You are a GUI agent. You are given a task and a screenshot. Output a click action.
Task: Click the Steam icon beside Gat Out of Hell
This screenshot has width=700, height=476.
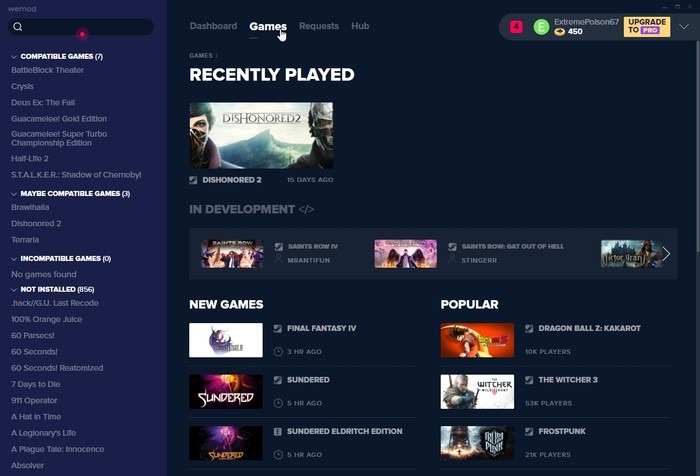tap(452, 246)
